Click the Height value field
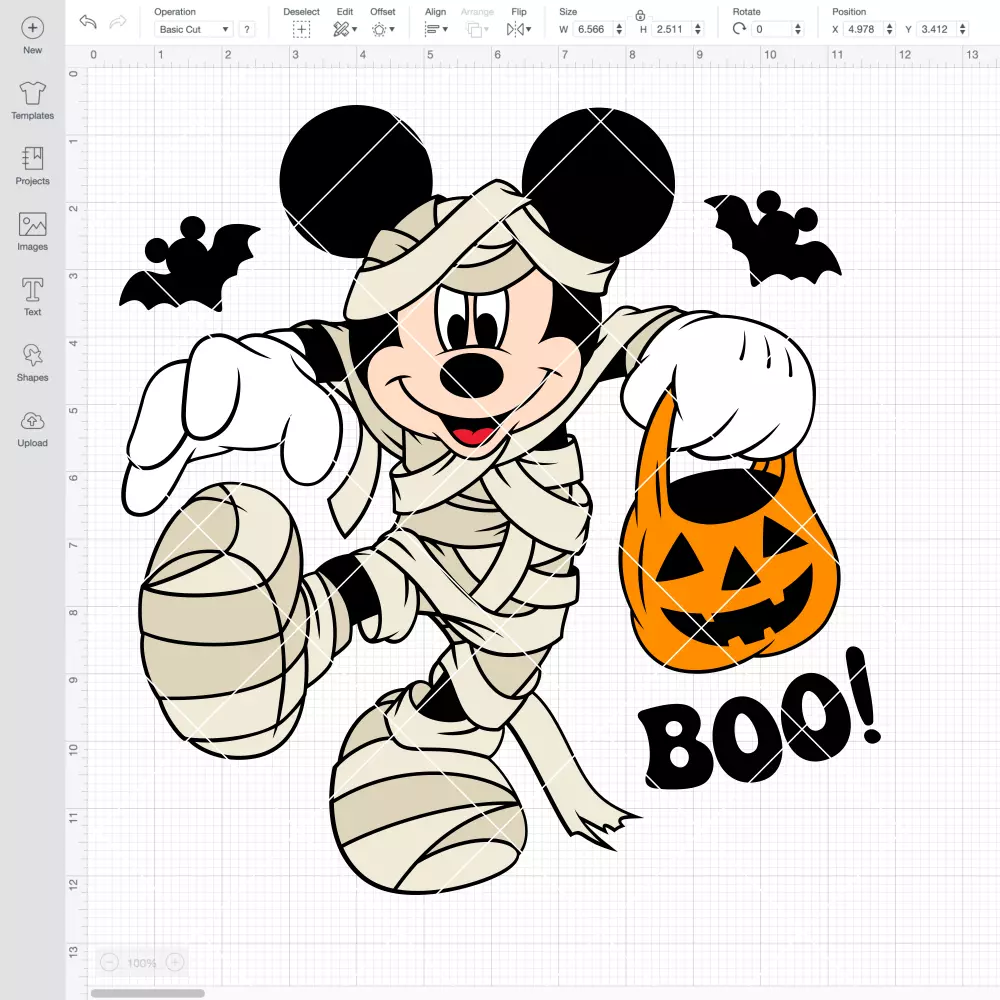Screen dimensions: 1000x1000 [672, 29]
